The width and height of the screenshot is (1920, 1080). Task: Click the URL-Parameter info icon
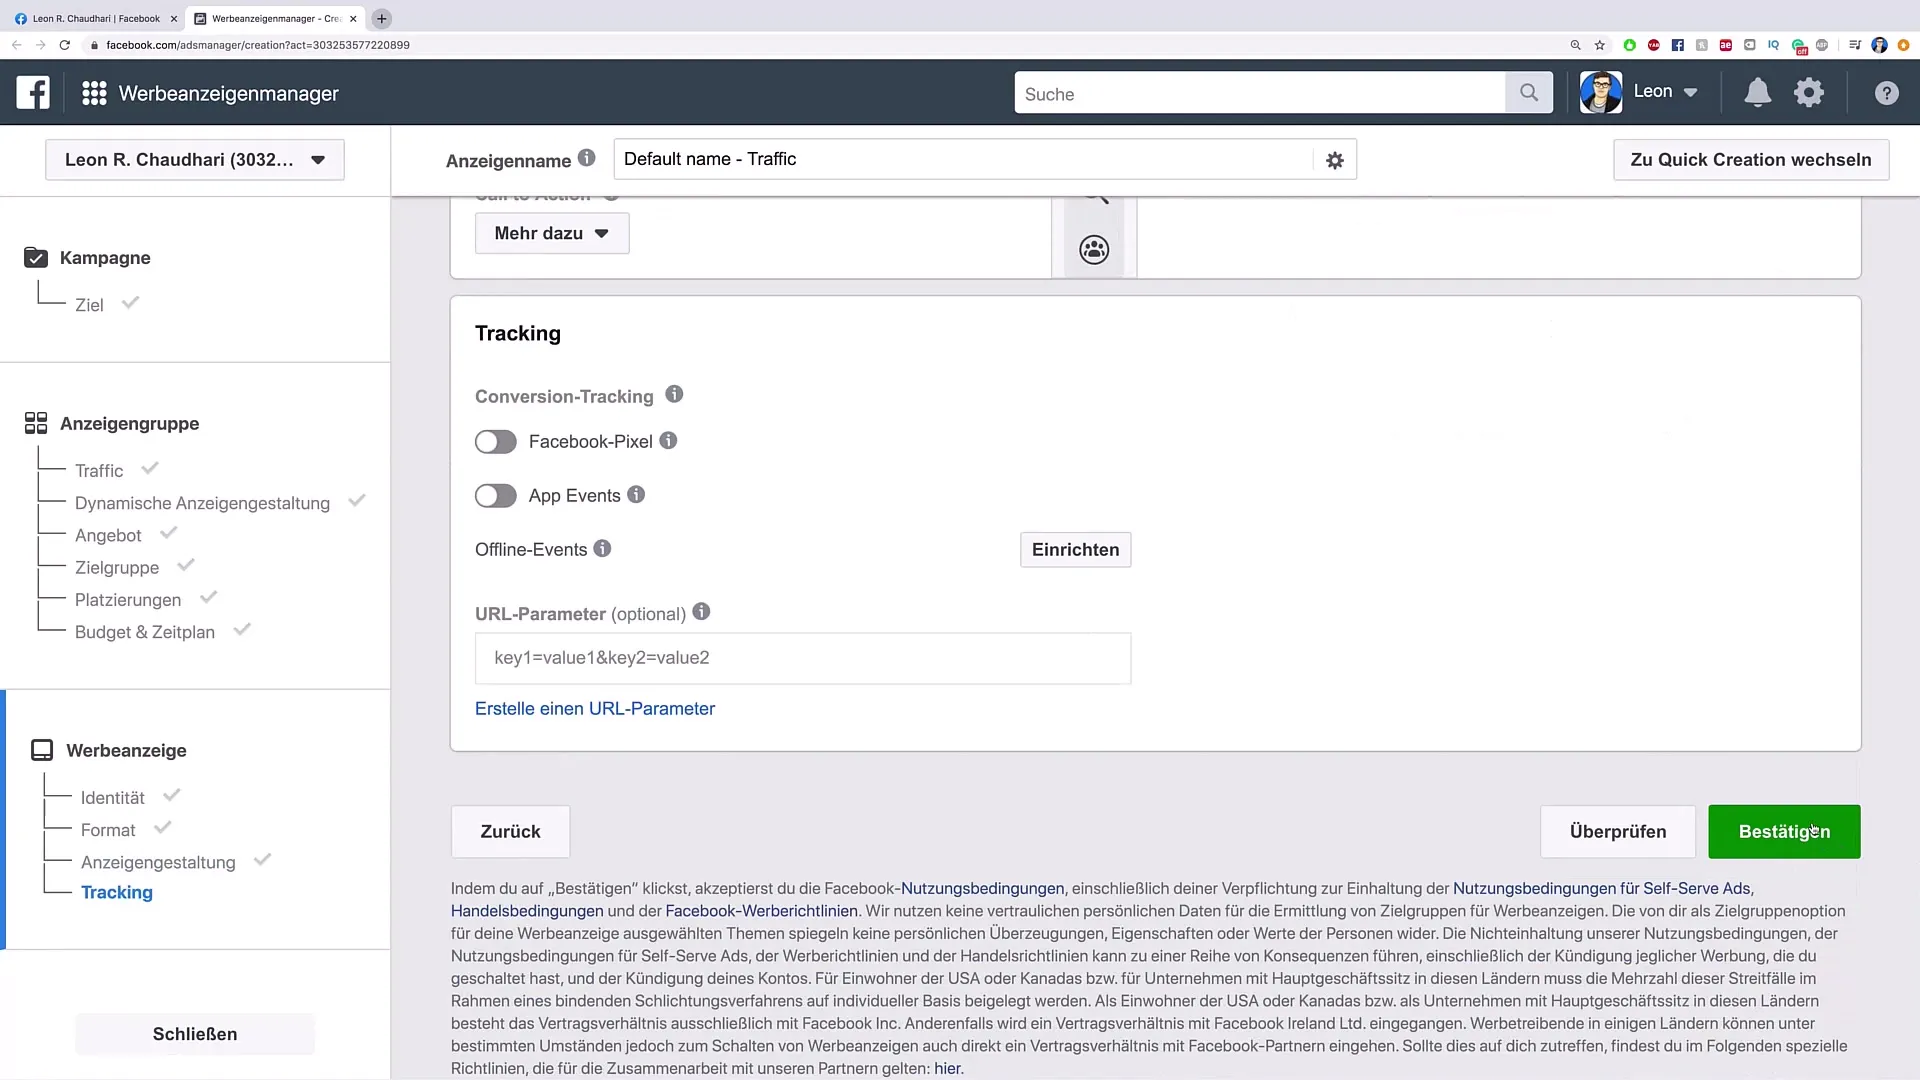coord(701,612)
